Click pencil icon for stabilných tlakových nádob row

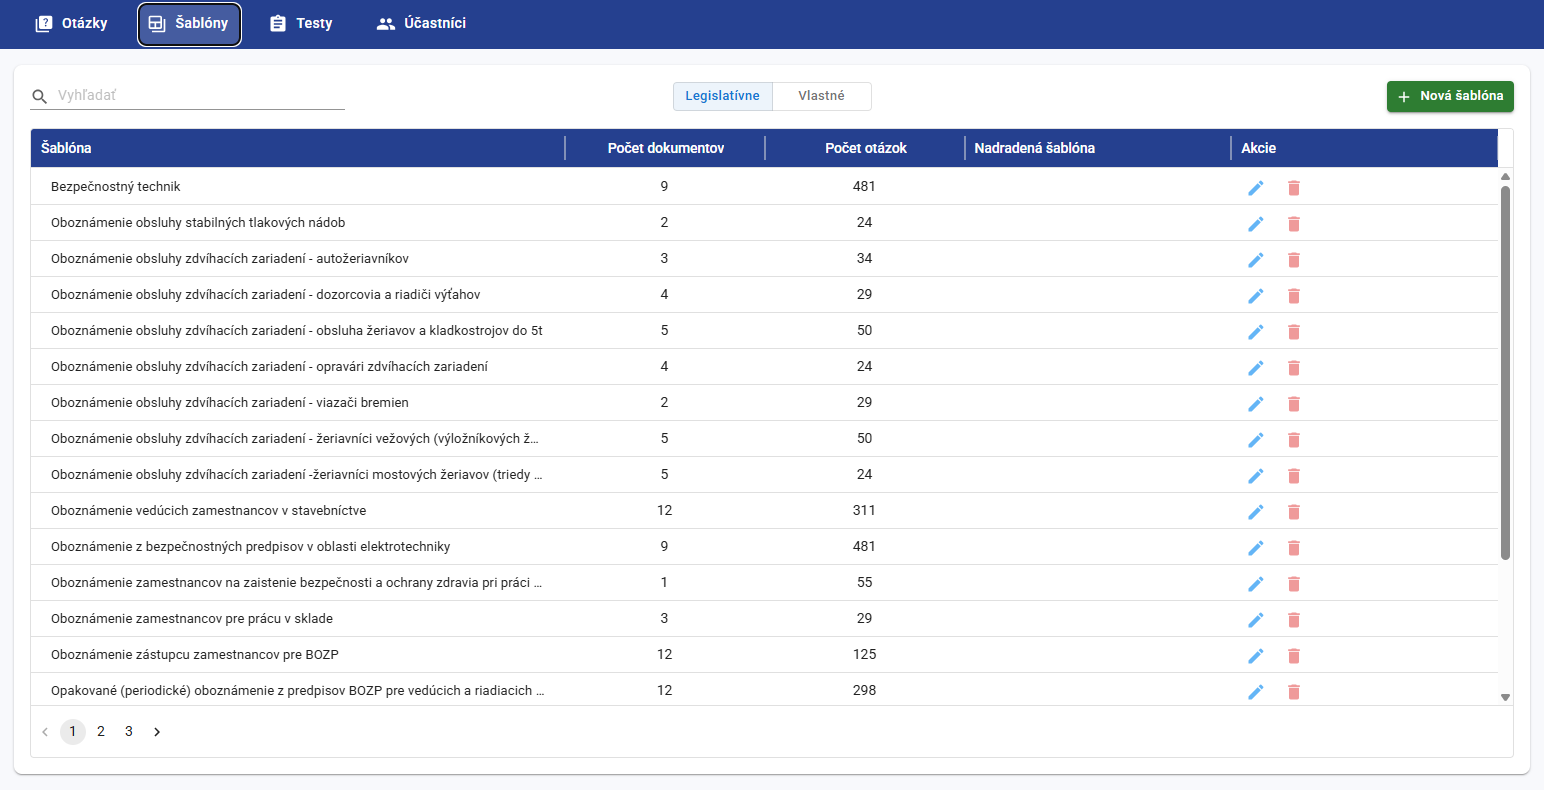(1256, 224)
